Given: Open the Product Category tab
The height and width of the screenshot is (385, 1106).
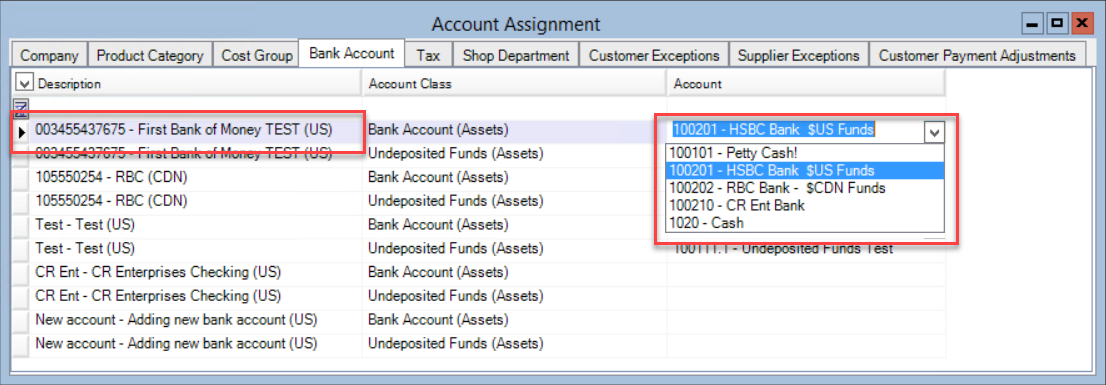Looking at the screenshot, I should tap(150, 55).
